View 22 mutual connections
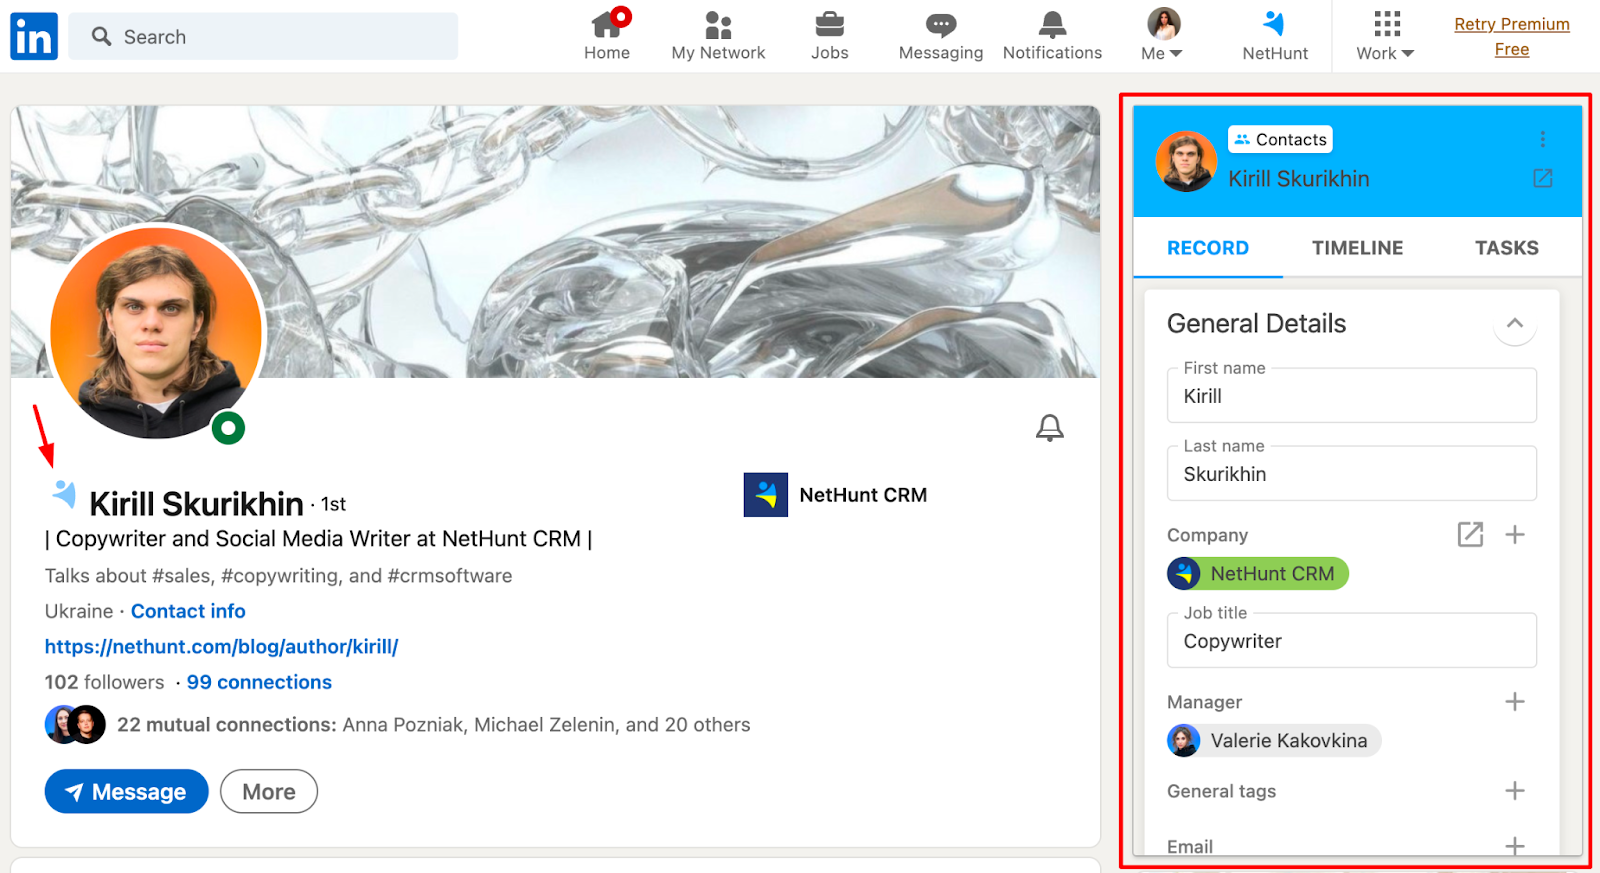Image resolution: width=1600 pixels, height=873 pixels. [433, 725]
